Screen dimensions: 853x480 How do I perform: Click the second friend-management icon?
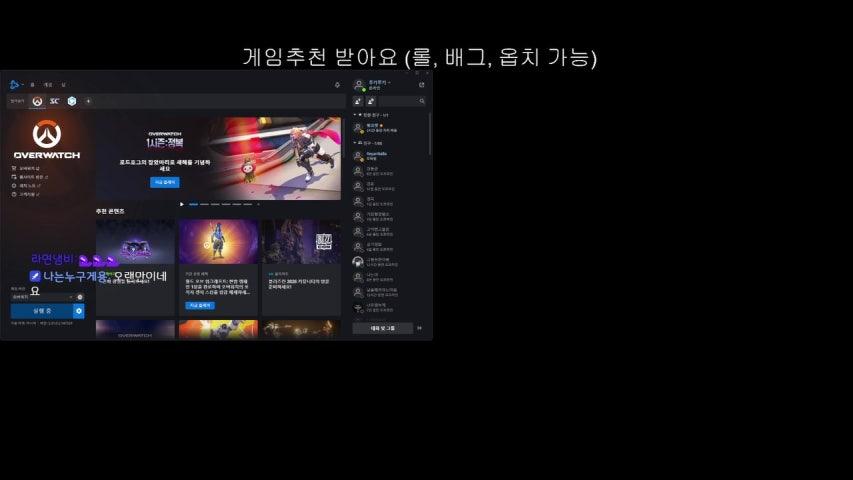tap(371, 101)
